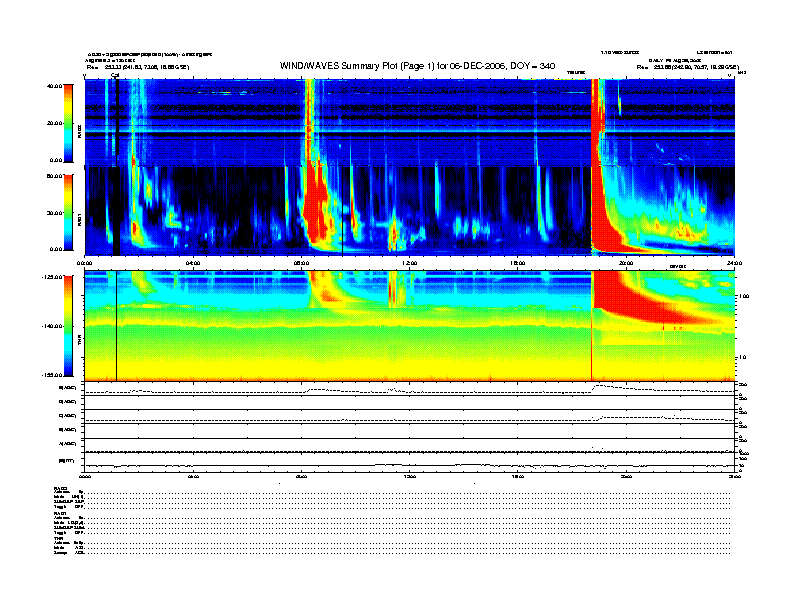
Task: Click the 40.00 label on RAD2 scale
Action: [54, 86]
